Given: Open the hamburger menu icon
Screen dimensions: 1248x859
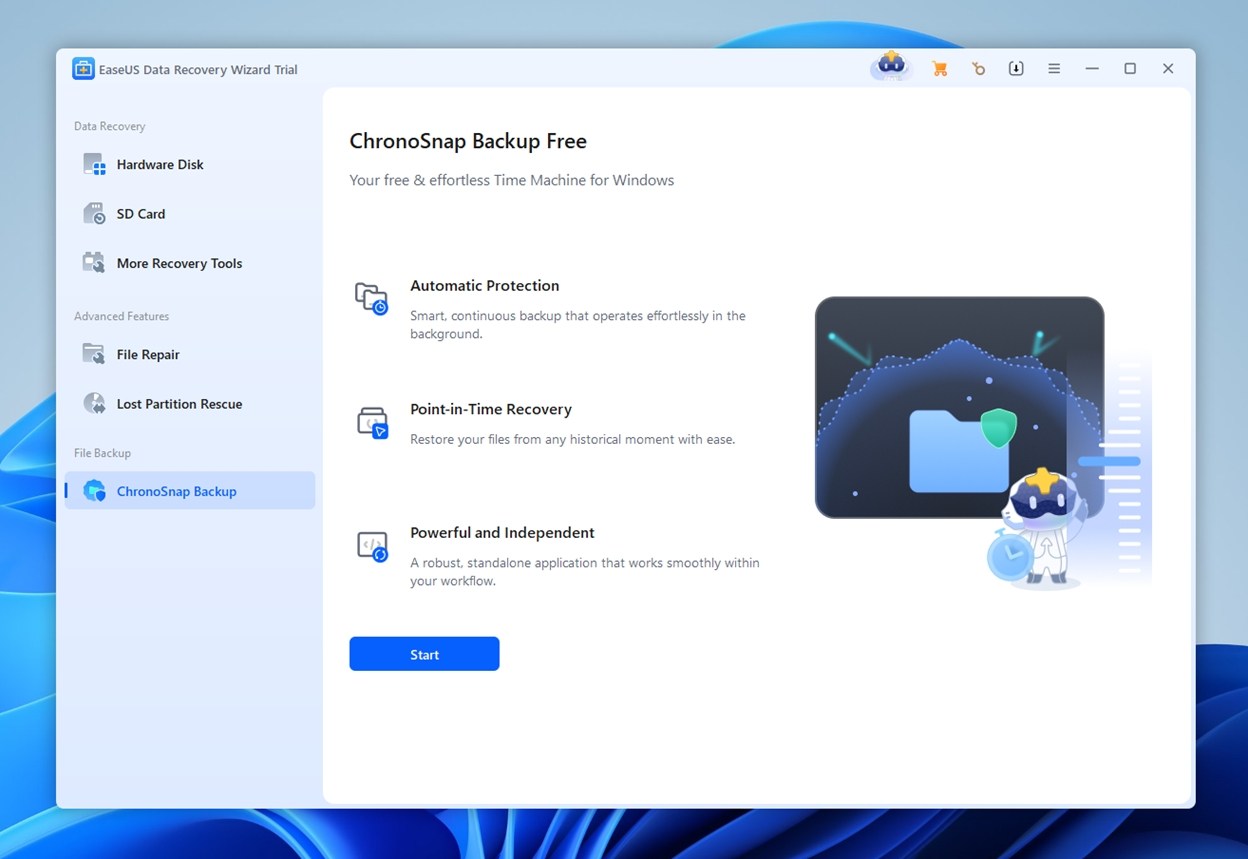Looking at the screenshot, I should tap(1054, 69).
